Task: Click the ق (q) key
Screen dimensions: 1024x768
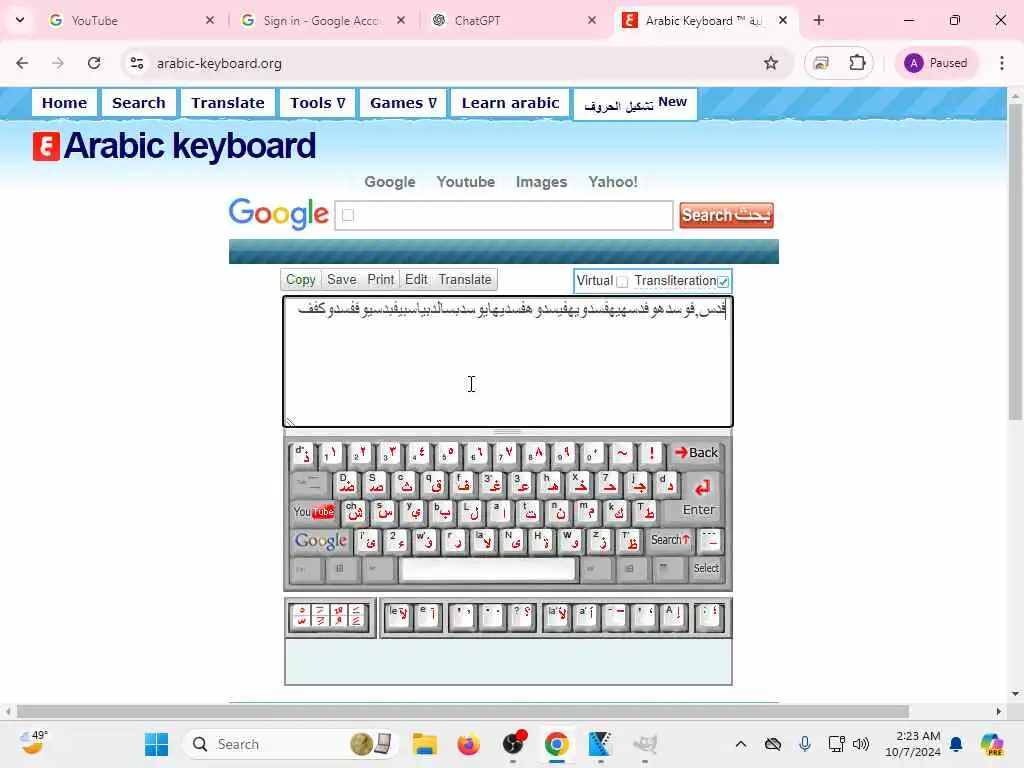Action: click(434, 484)
